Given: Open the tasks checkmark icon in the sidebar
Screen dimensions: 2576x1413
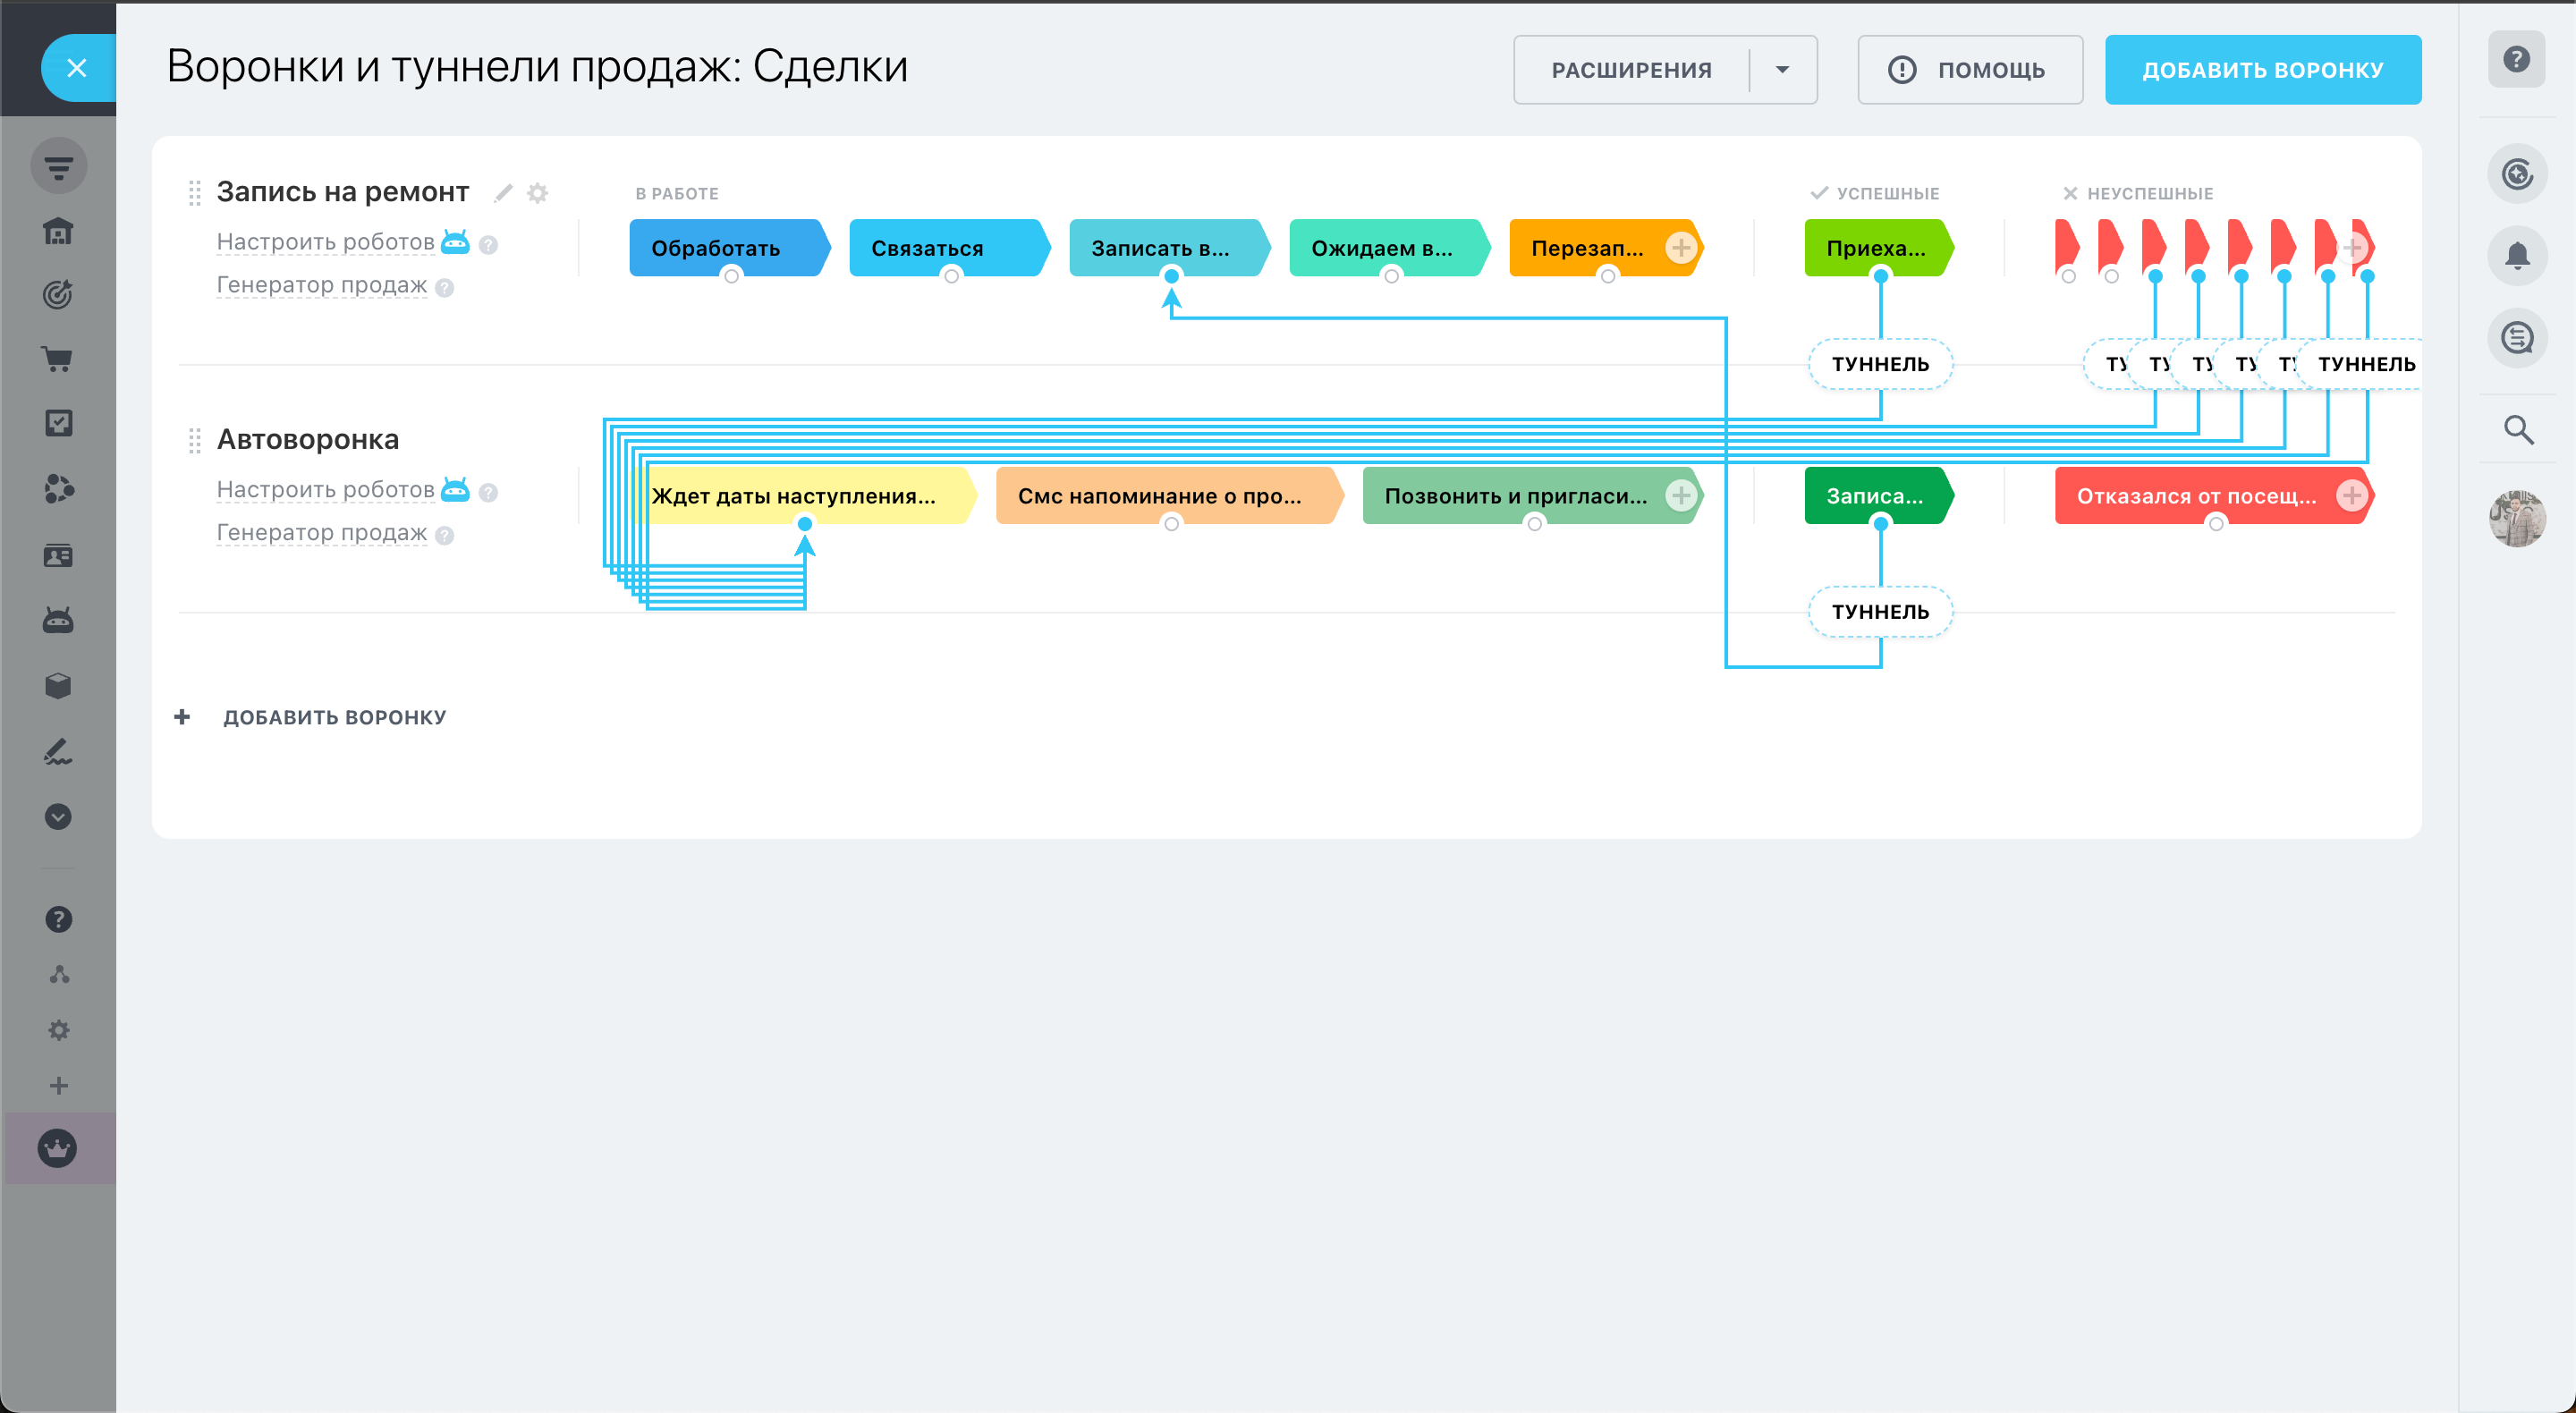Looking at the screenshot, I should point(58,423).
